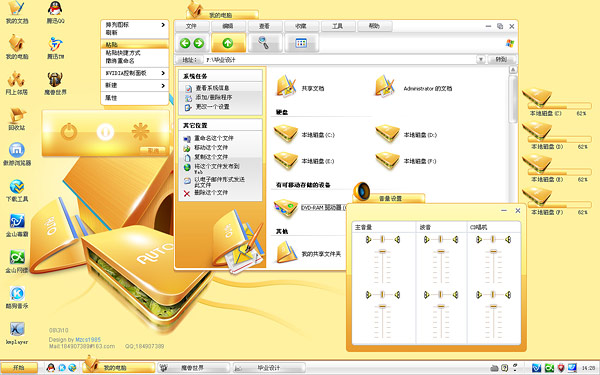Open the Views toolbar icon
Image resolution: width=600 pixels, height=375 pixels.
(x=301, y=42)
